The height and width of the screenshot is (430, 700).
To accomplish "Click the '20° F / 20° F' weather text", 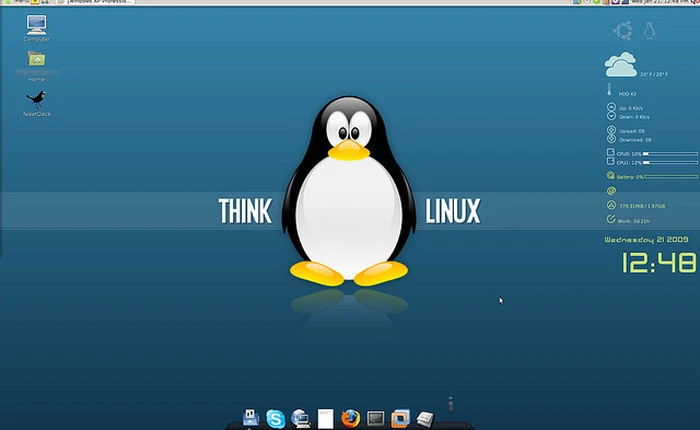I will click(654, 74).
